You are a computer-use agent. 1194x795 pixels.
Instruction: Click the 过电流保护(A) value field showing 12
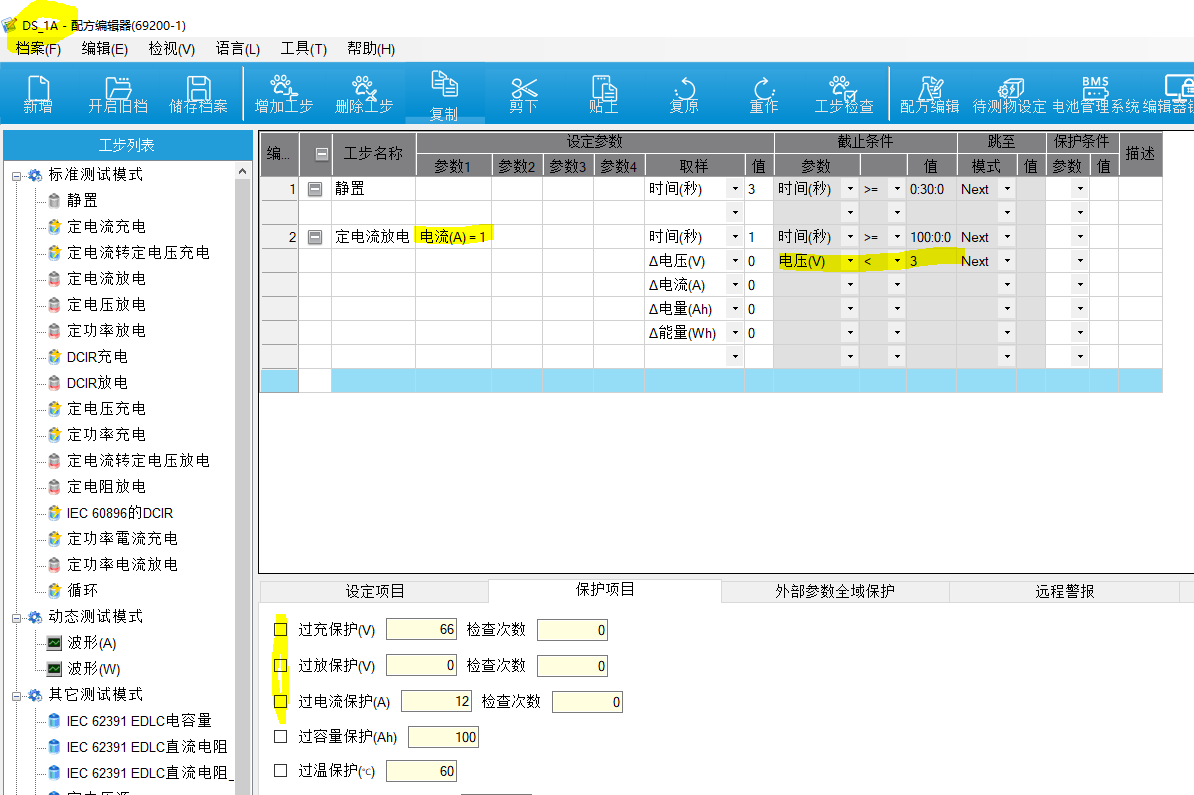click(436, 701)
